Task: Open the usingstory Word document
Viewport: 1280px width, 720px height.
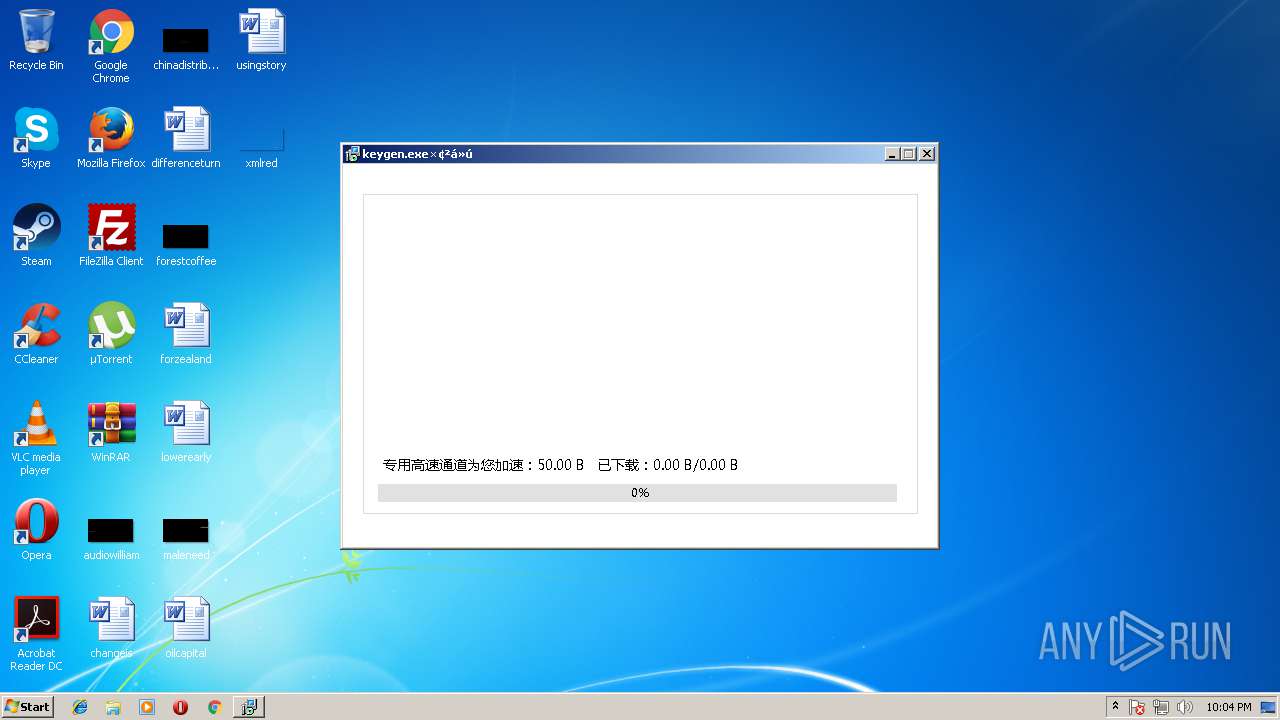Action: click(x=261, y=40)
